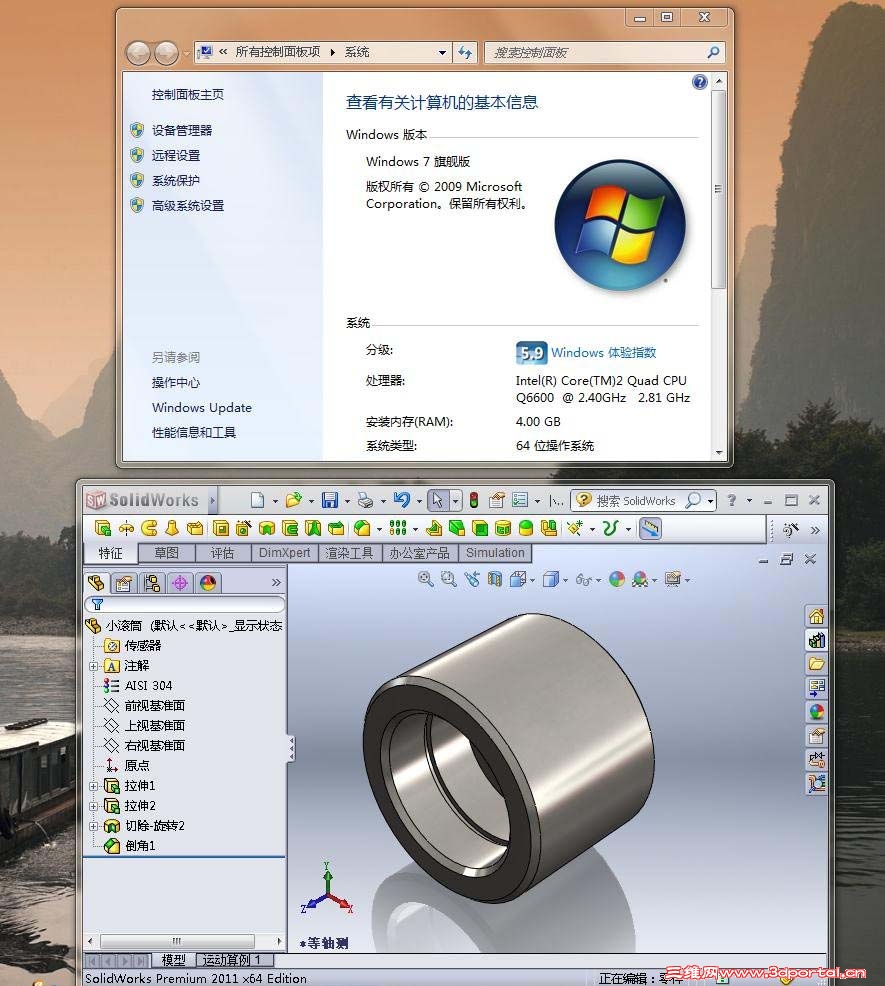Expand the 切除-旋转2 feature node
This screenshot has width=885, height=986.
tap(94, 826)
